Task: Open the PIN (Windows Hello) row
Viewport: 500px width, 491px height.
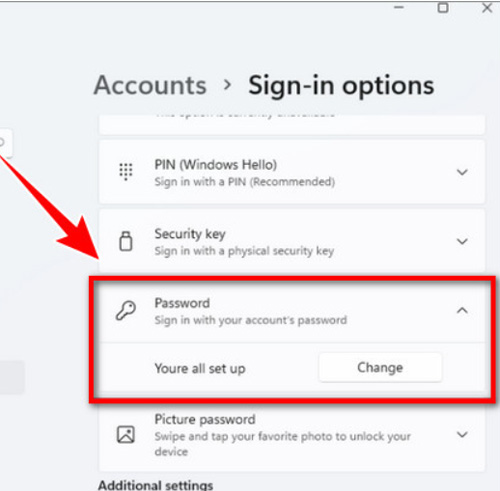Action: (292, 172)
